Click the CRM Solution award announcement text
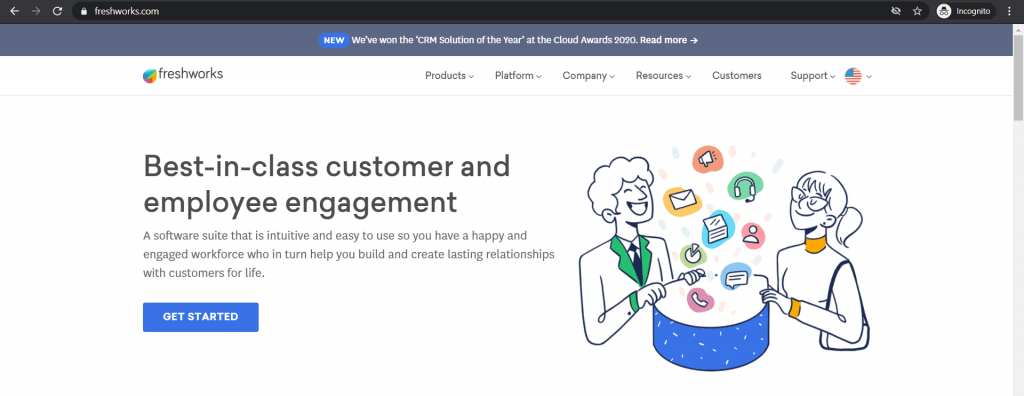Viewport: 1024px width, 396px height. (494, 40)
